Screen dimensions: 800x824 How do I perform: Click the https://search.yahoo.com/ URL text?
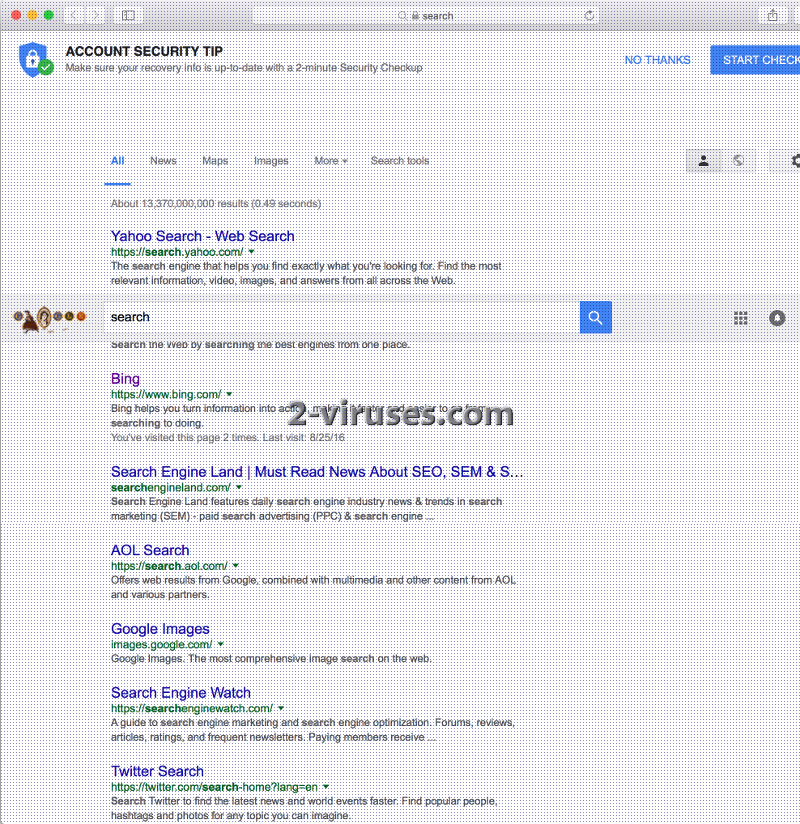(x=177, y=252)
